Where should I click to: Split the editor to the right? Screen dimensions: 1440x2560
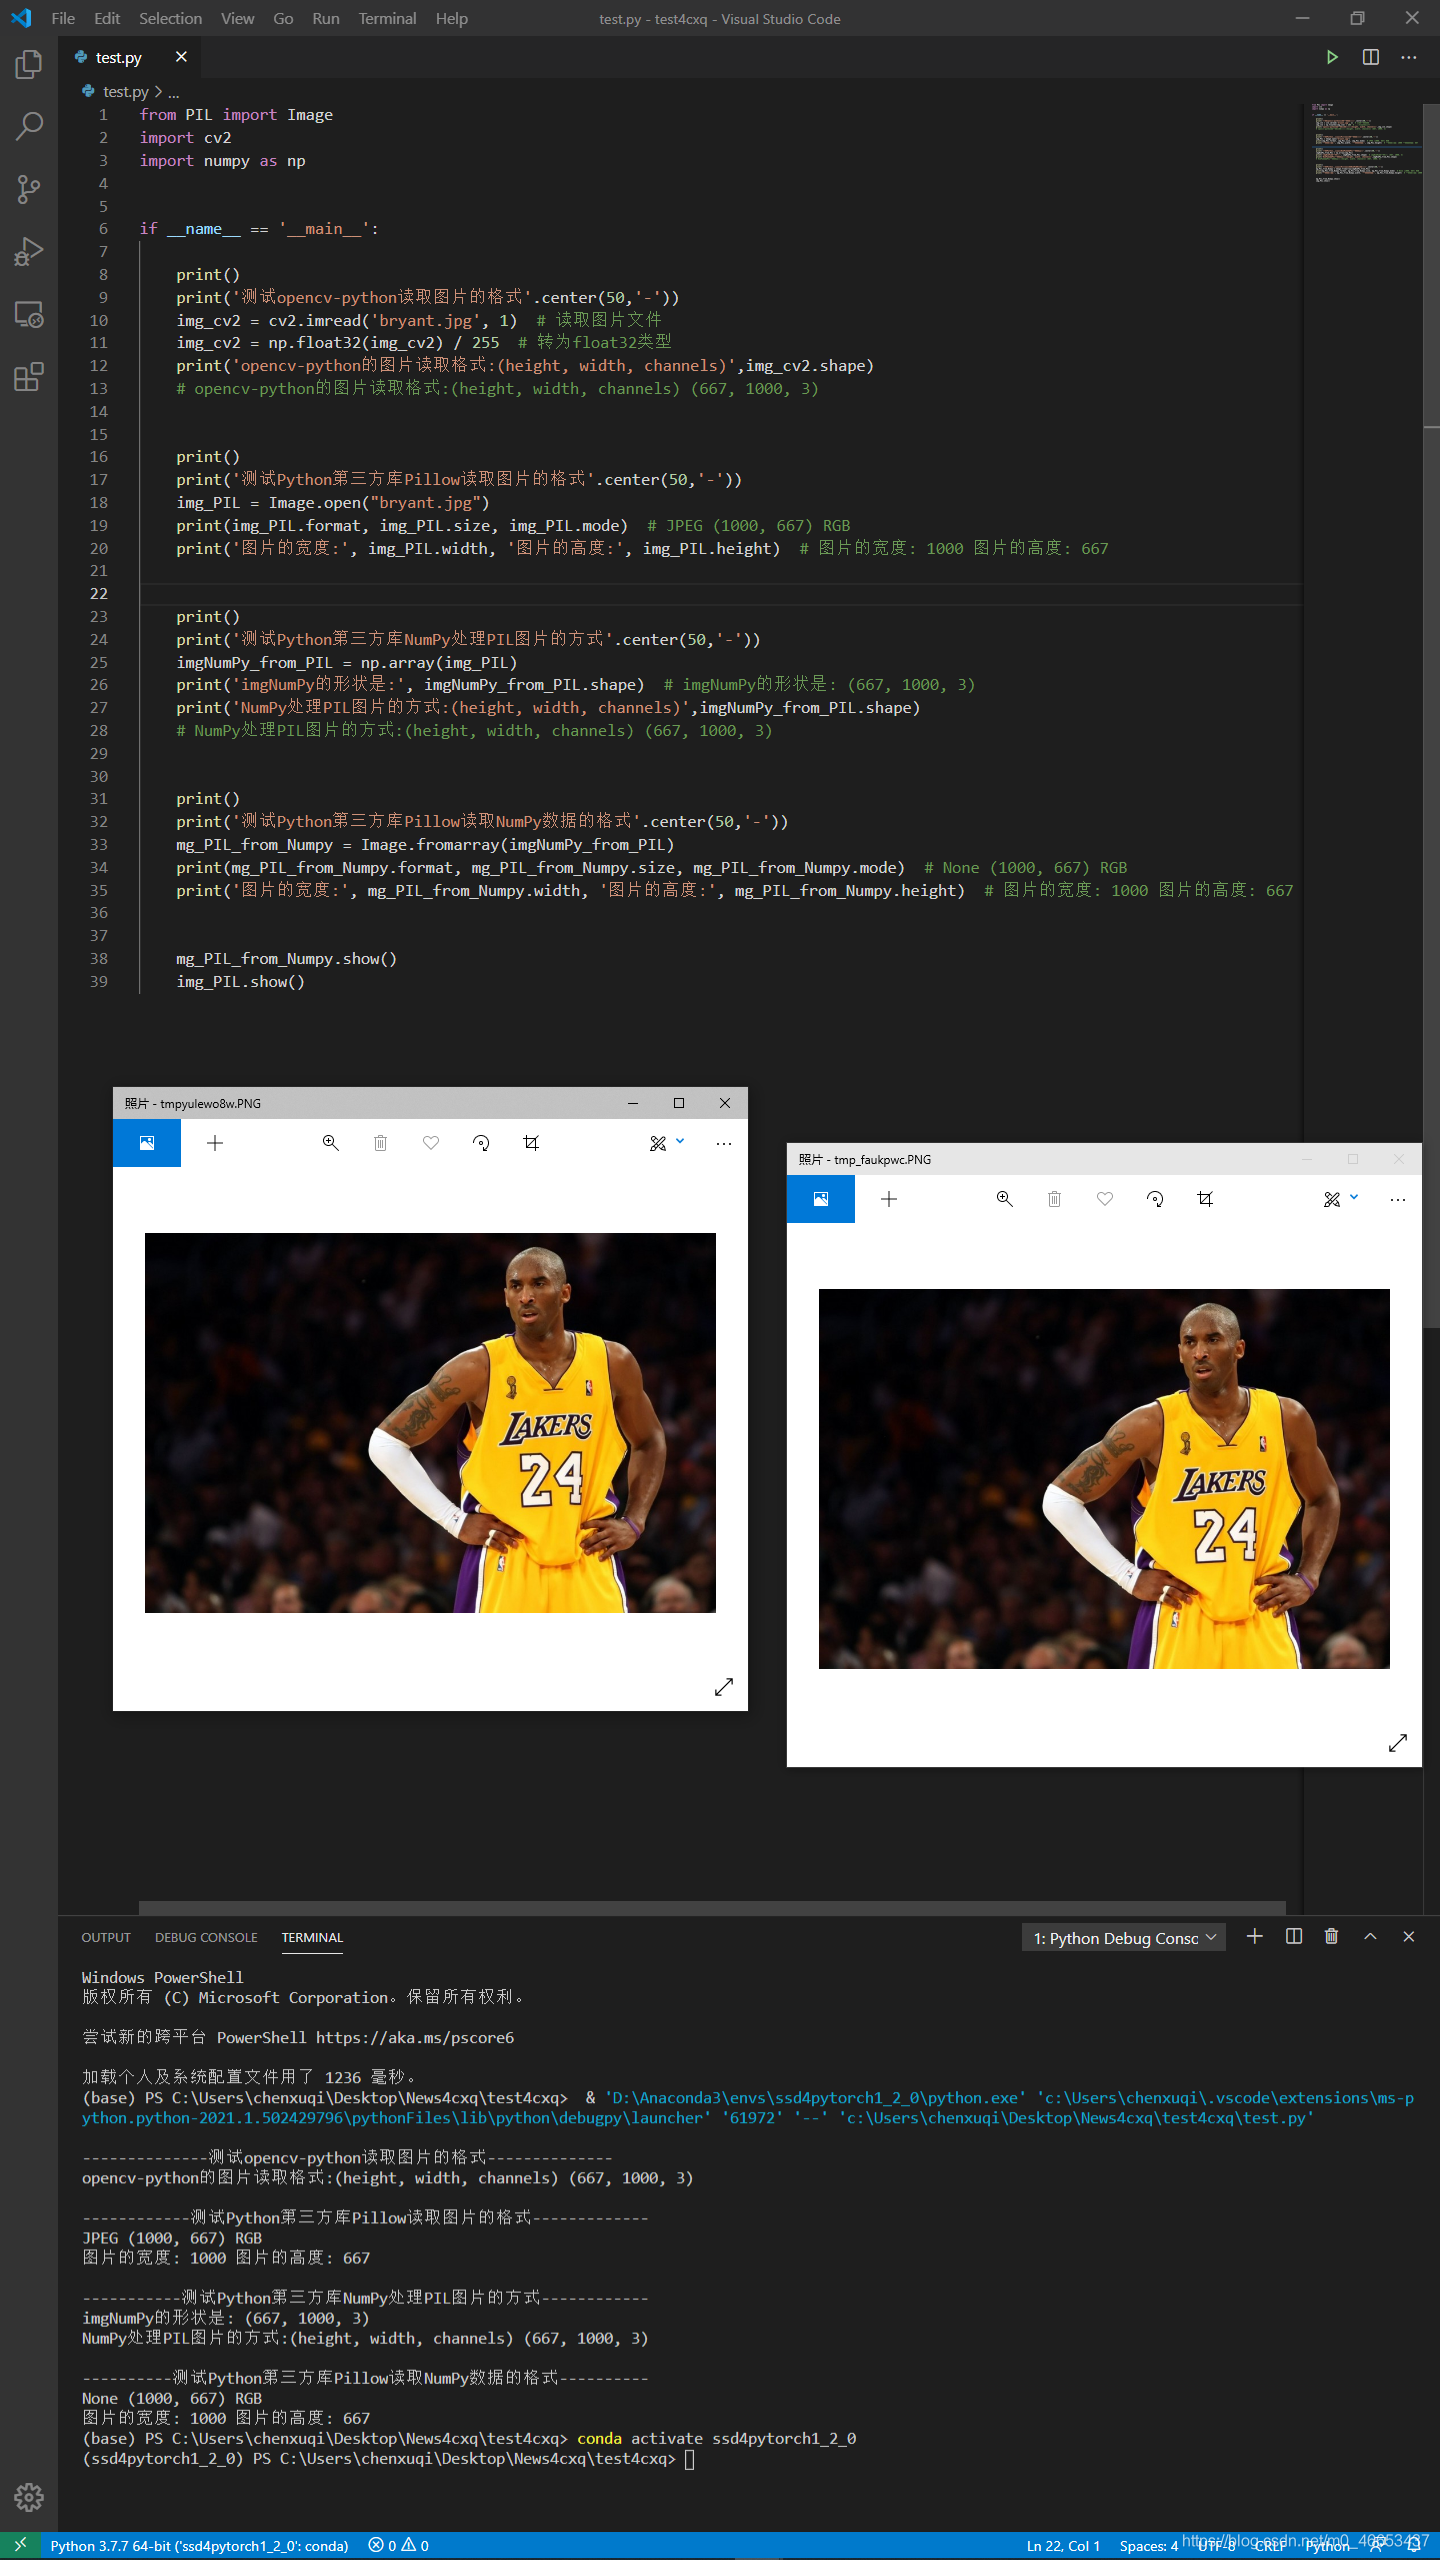tap(1371, 57)
